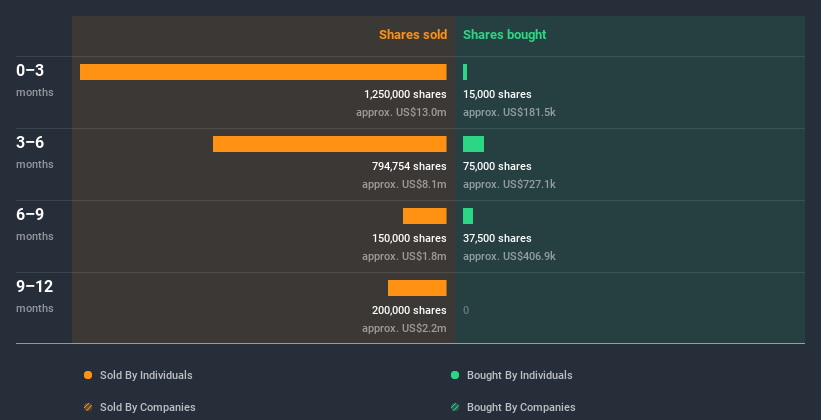Click the orange Sold By Individuals legend dot
Screen dimensions: 821x420
(x=88, y=375)
